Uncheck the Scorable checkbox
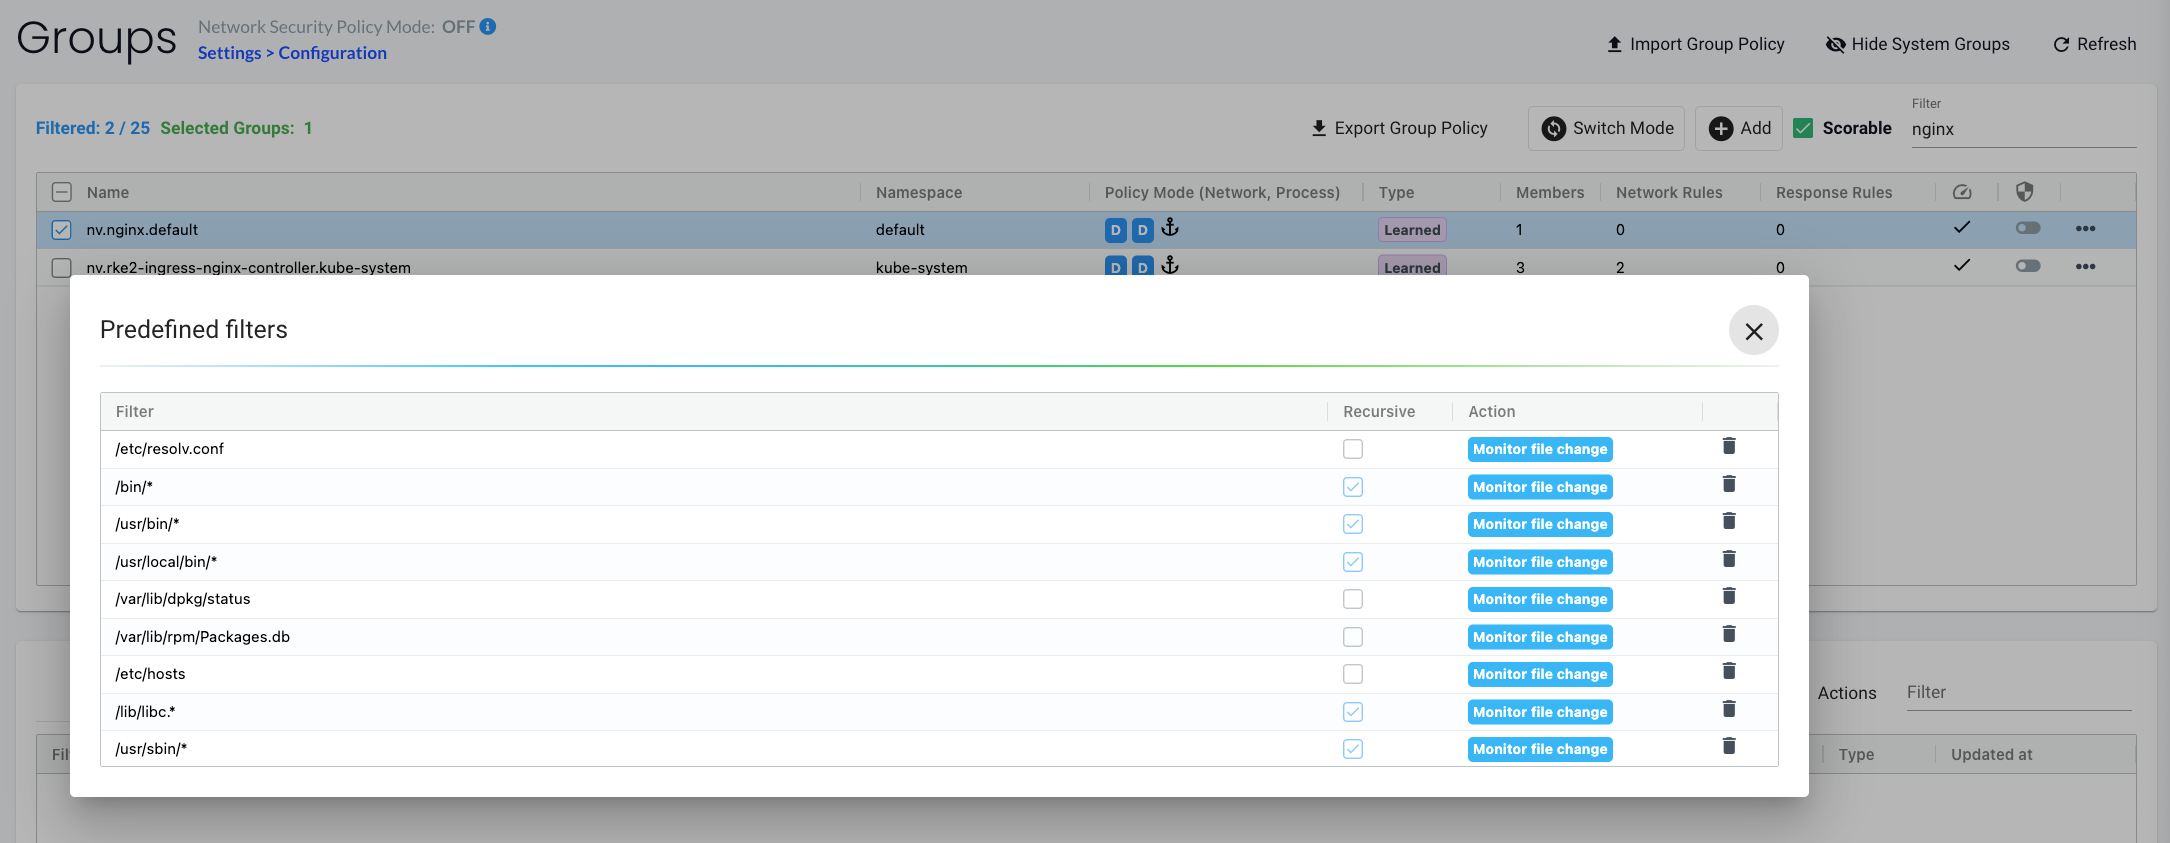The height and width of the screenshot is (843, 2170). coord(1803,128)
